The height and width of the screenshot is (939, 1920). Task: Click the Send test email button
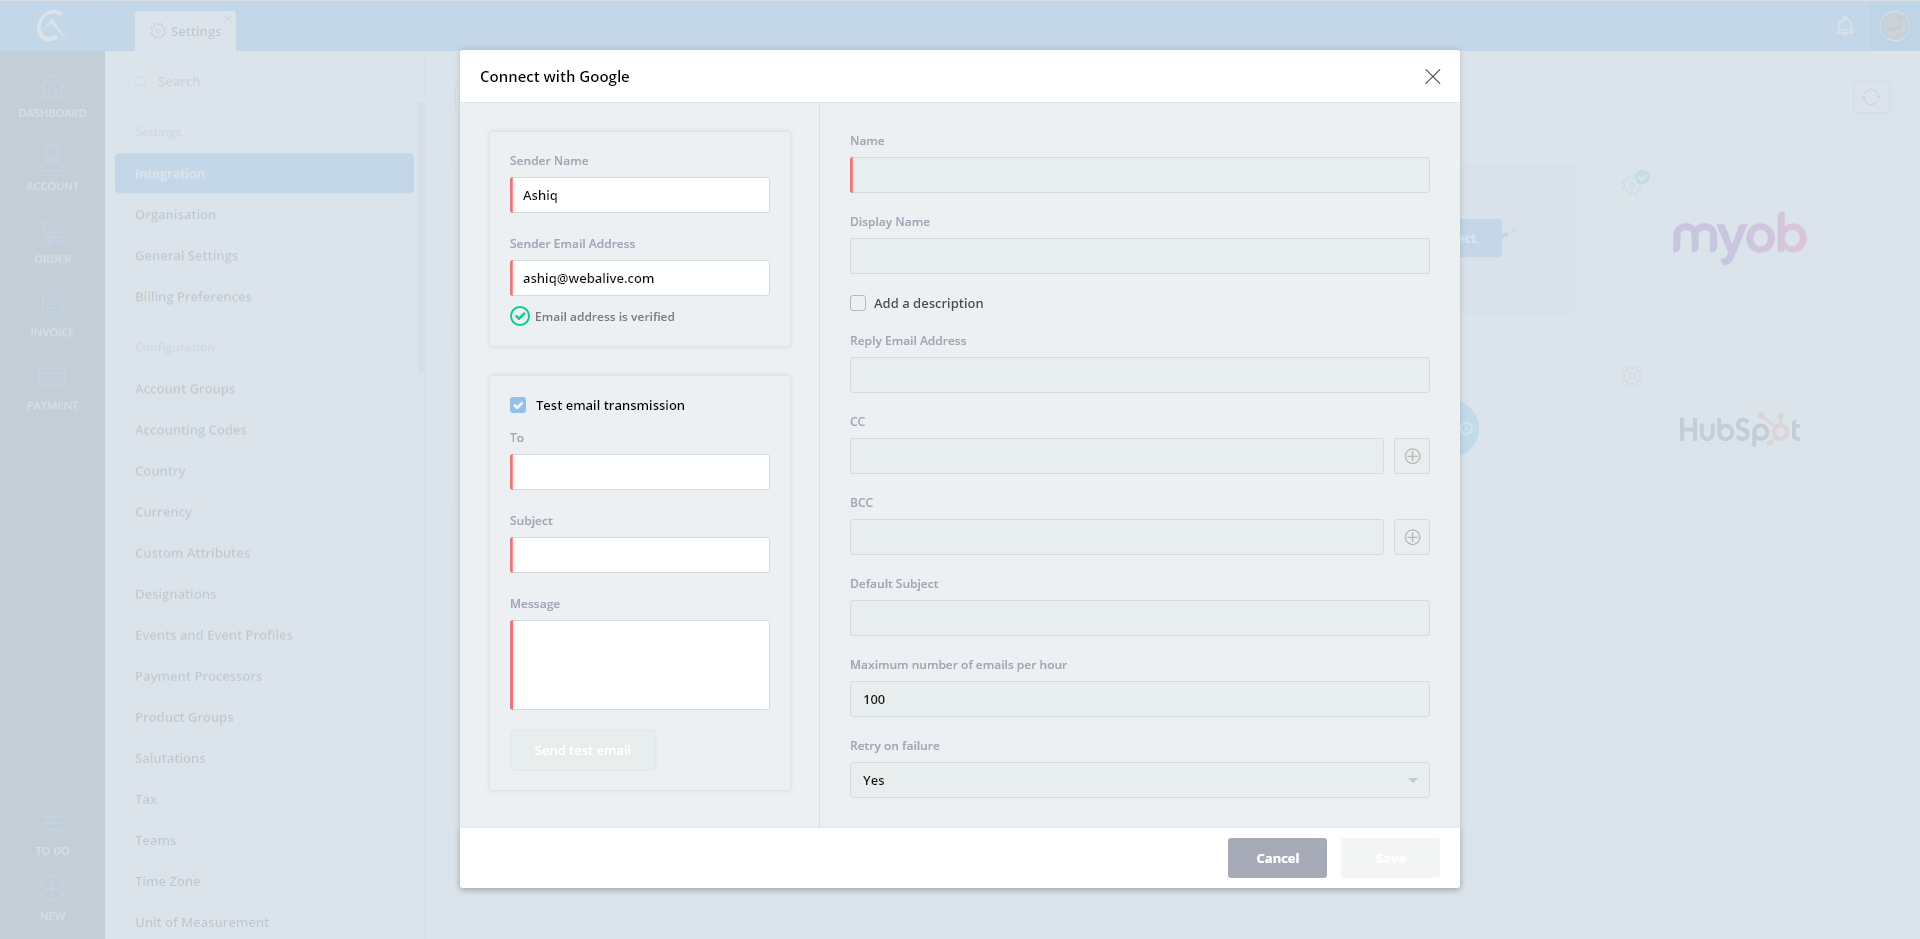click(582, 750)
